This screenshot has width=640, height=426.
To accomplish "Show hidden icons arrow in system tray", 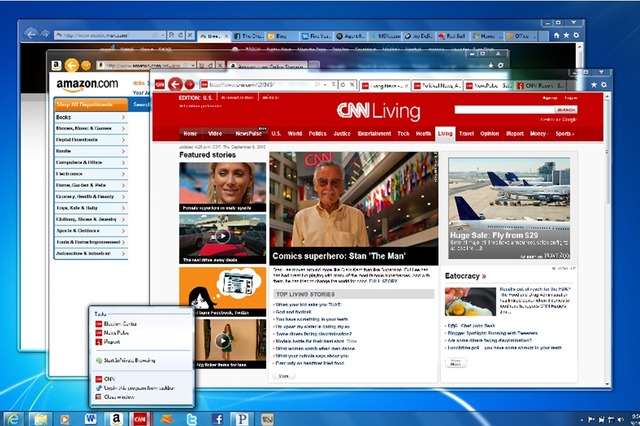I will [x=581, y=419].
